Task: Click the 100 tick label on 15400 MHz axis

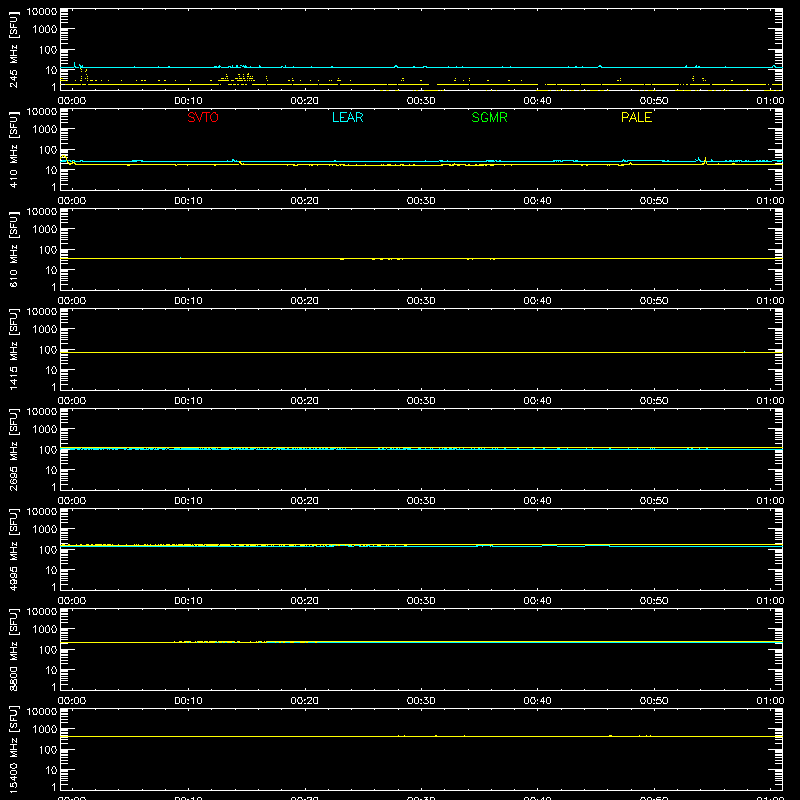Action: (x=47, y=750)
